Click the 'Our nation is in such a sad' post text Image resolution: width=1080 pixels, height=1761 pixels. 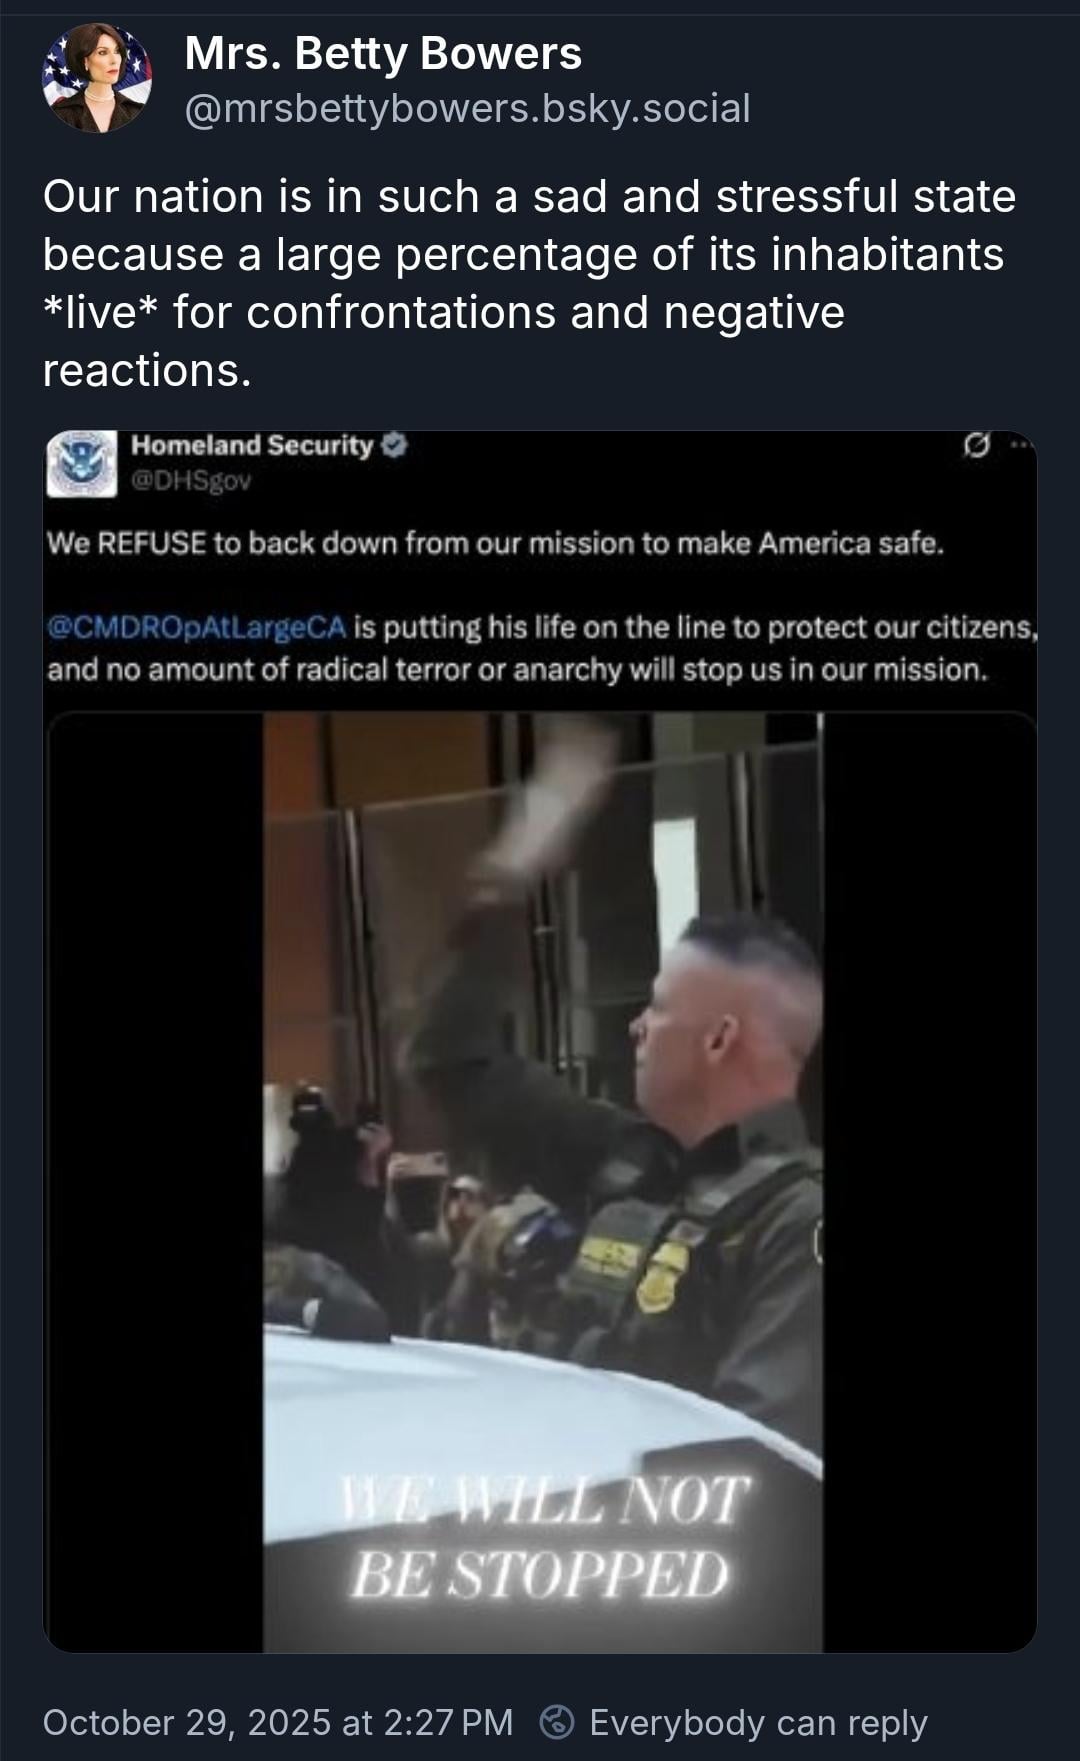(x=530, y=283)
